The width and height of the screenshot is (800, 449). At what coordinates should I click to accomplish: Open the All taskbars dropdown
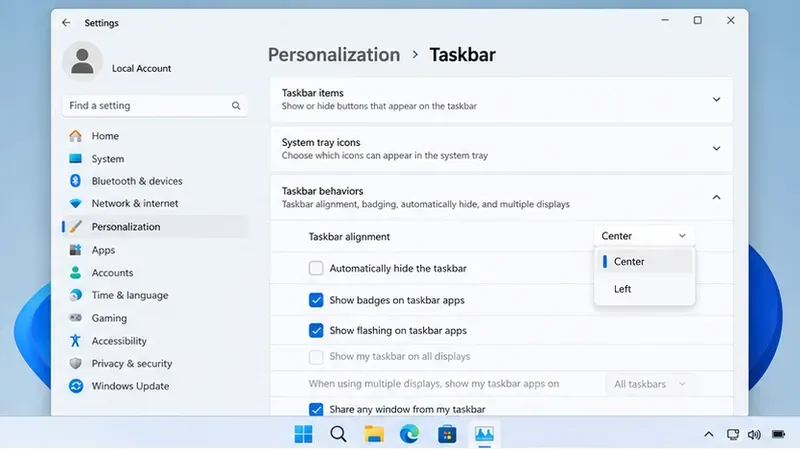[x=650, y=384]
